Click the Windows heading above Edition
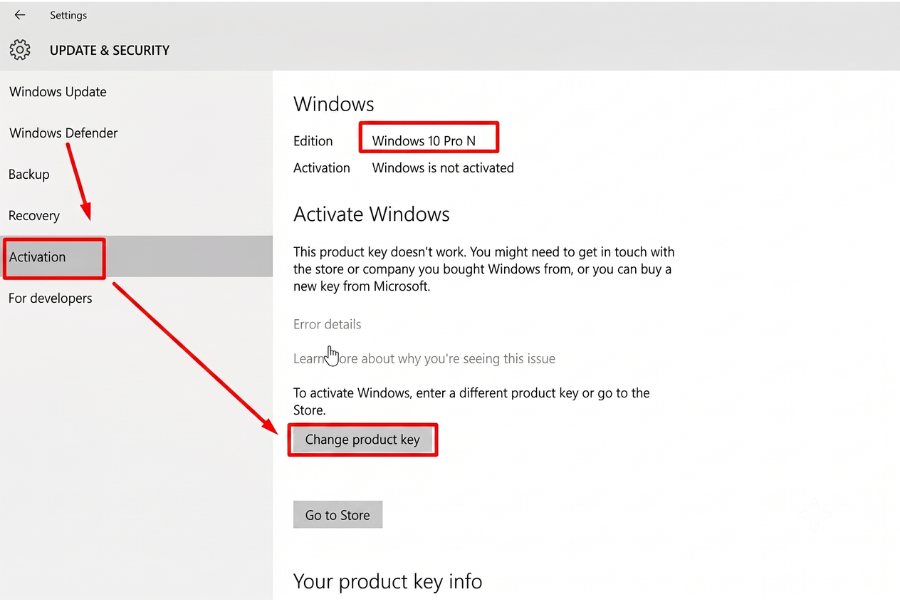Image resolution: width=900 pixels, height=600 pixels. click(333, 104)
